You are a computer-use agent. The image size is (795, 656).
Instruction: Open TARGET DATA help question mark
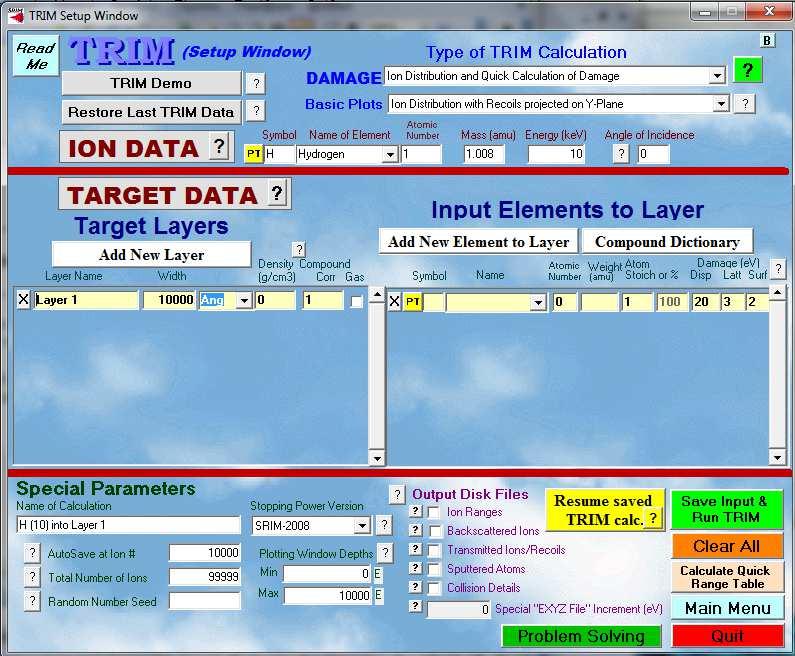(x=276, y=193)
